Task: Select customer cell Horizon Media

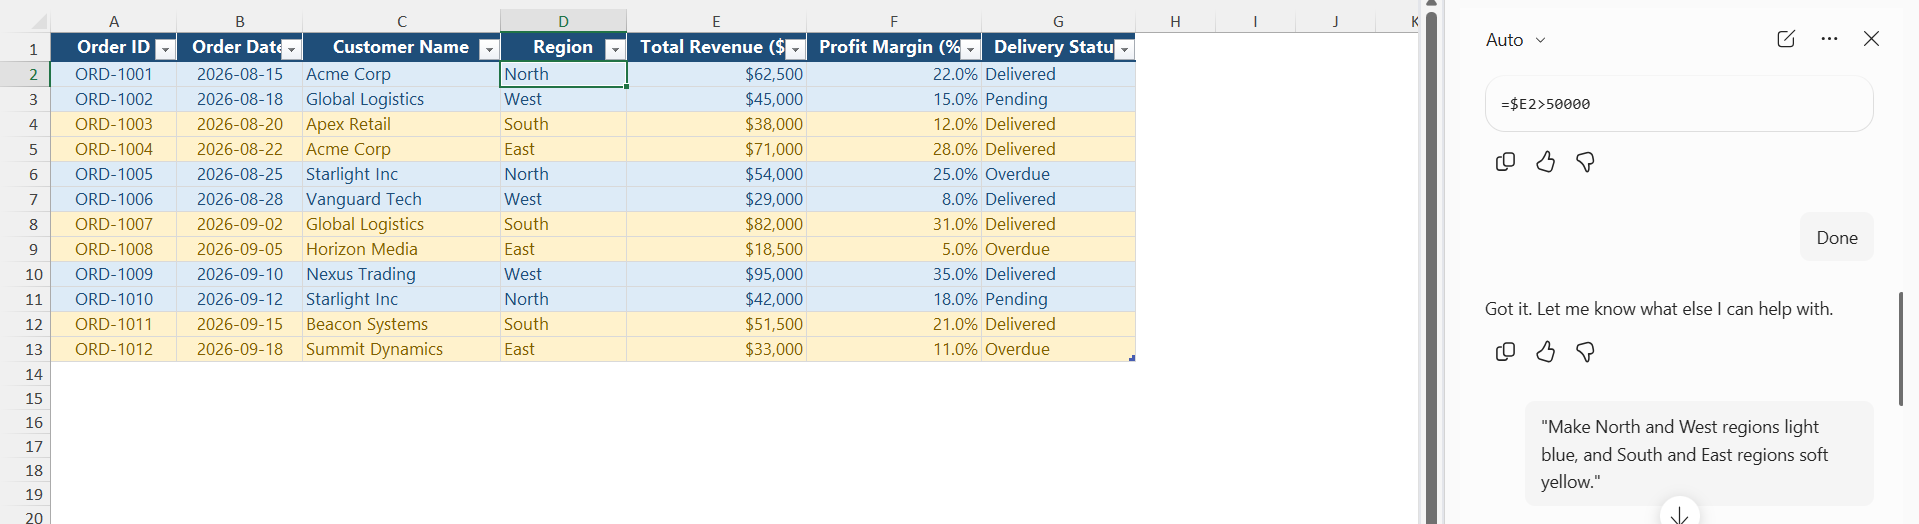Action: (x=401, y=249)
